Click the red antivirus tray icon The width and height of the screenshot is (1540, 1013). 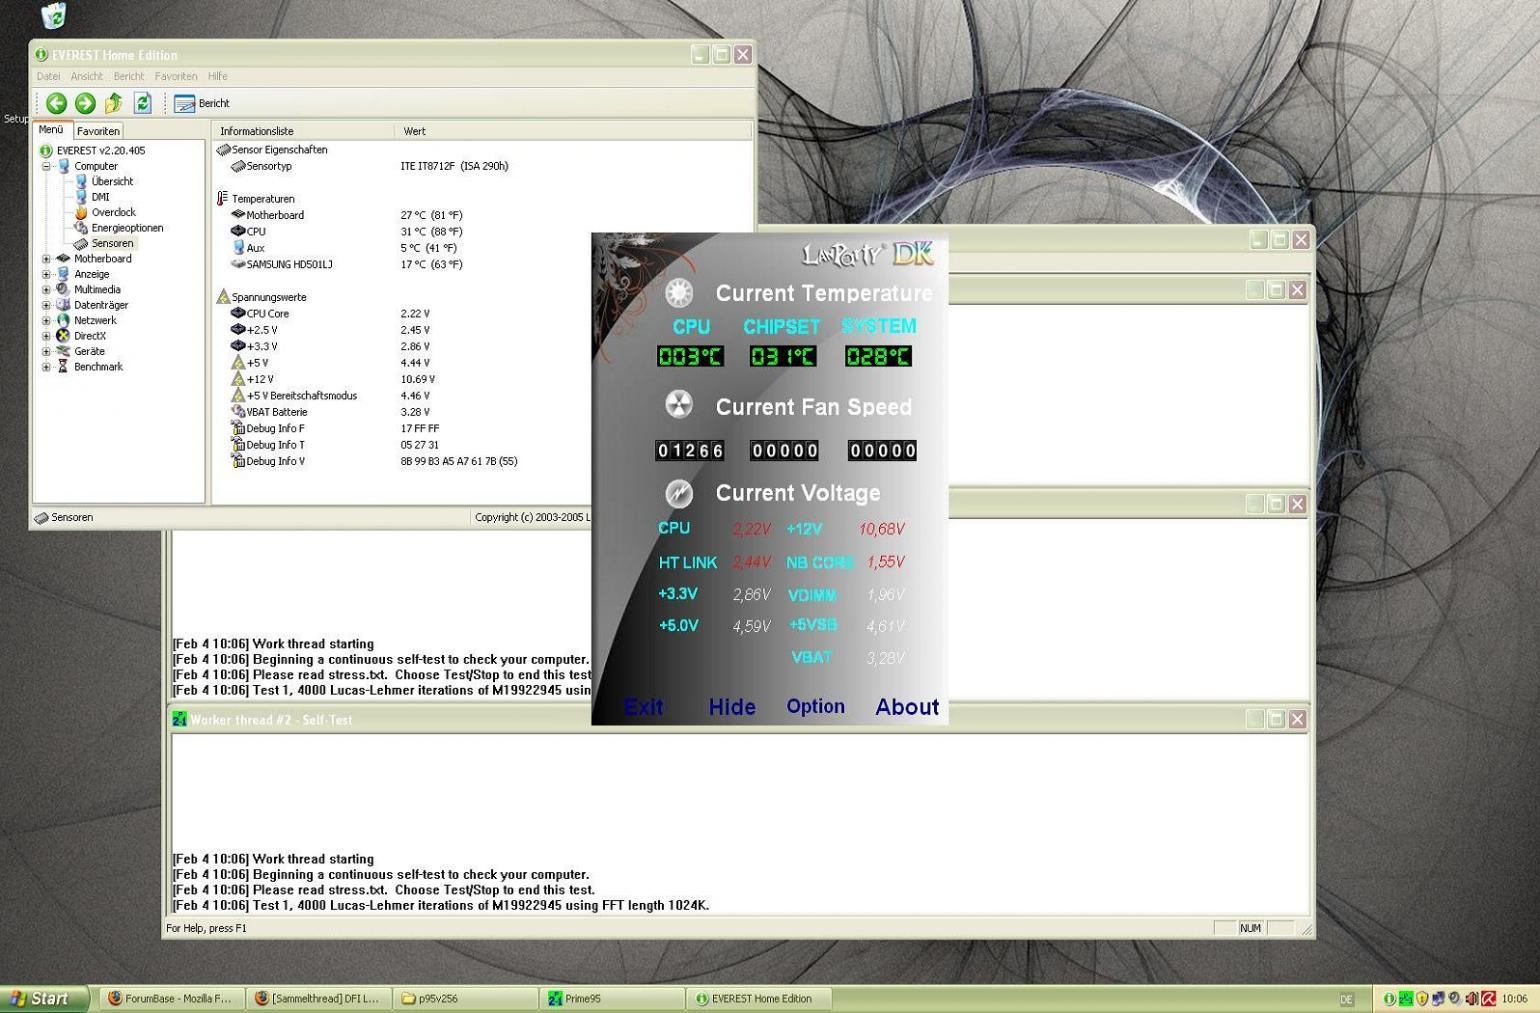pyautogui.click(x=1488, y=998)
